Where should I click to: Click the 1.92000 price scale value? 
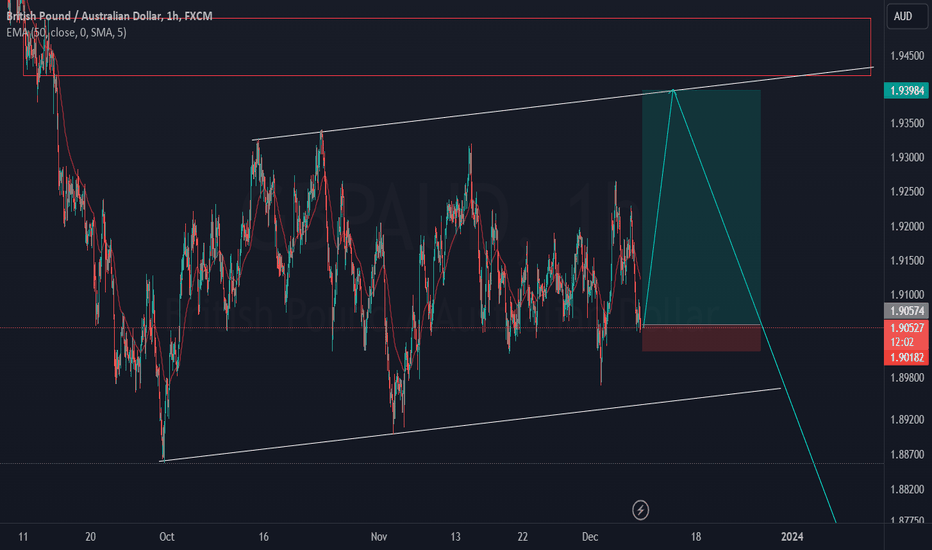pyautogui.click(x=907, y=226)
